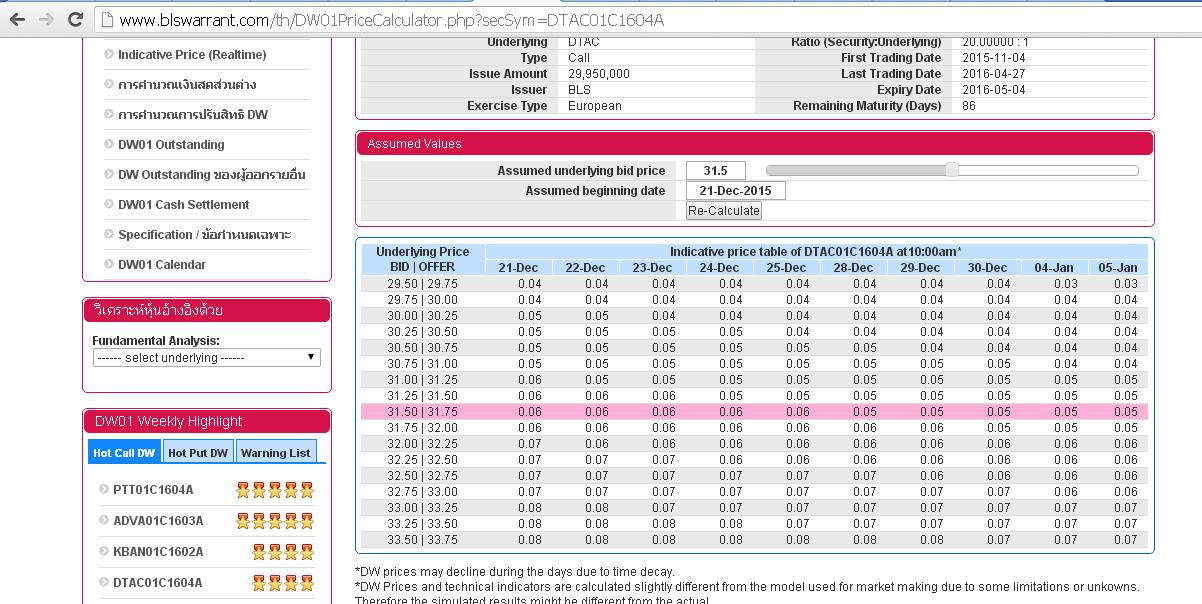1202x604 pixels.
Task: Open the KBAN01C1602A warrant link
Action: coord(158,551)
